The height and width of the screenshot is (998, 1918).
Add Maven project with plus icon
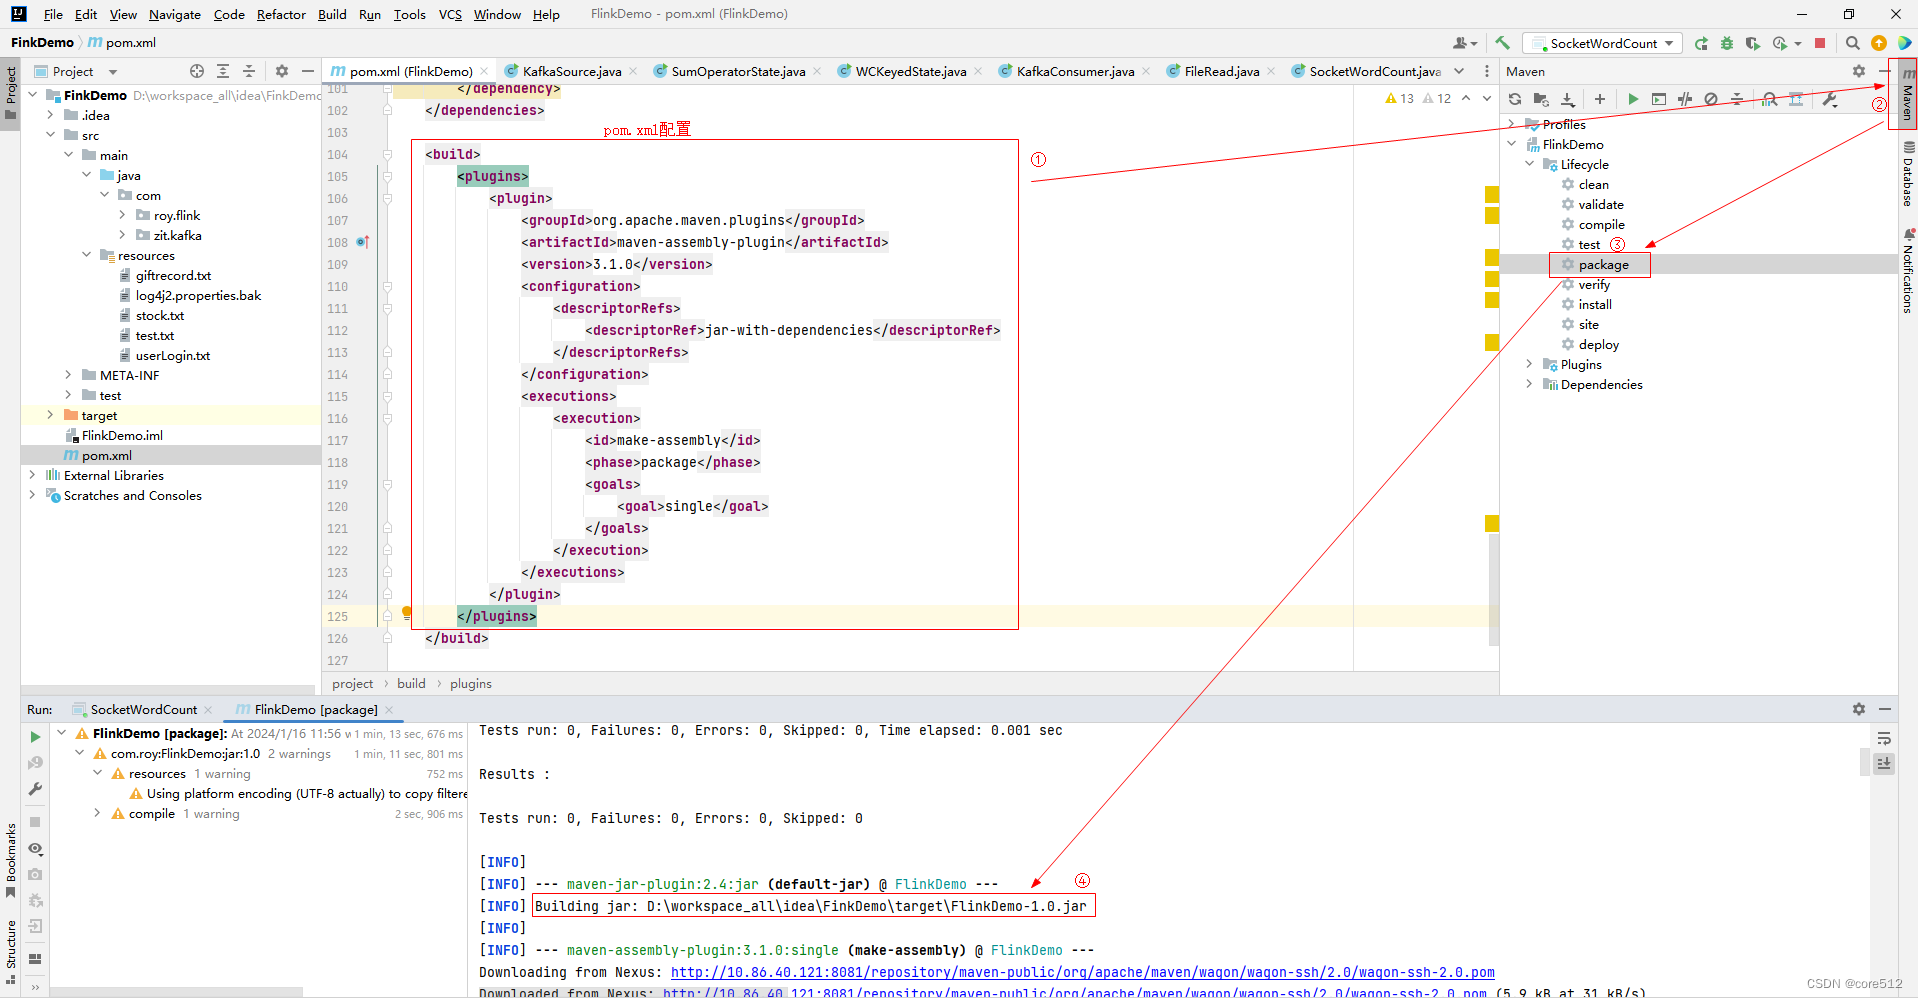1600,99
